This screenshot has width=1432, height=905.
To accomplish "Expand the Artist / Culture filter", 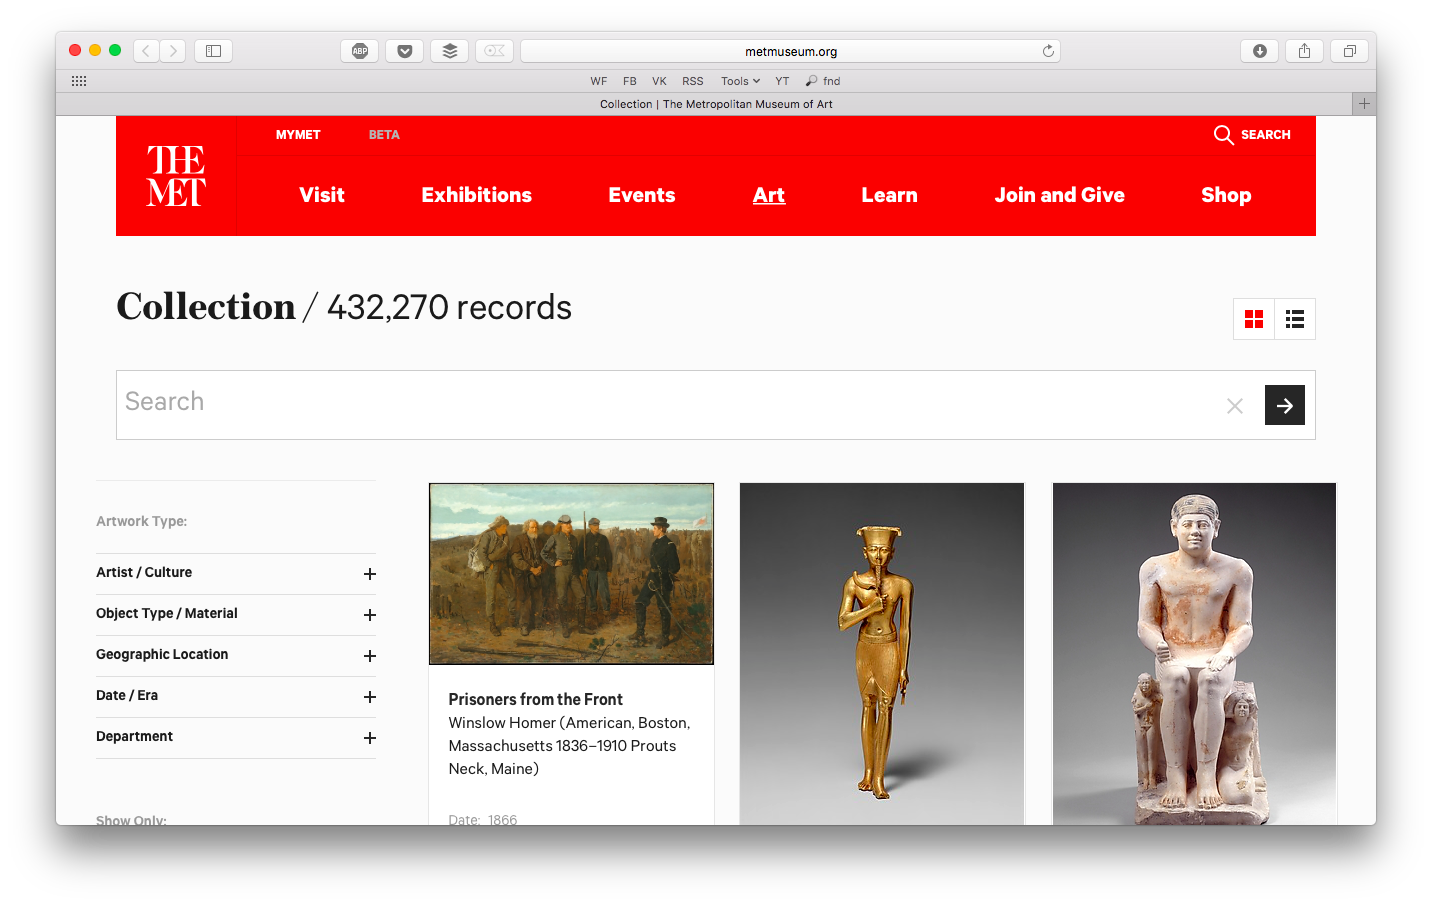I will click(x=370, y=574).
